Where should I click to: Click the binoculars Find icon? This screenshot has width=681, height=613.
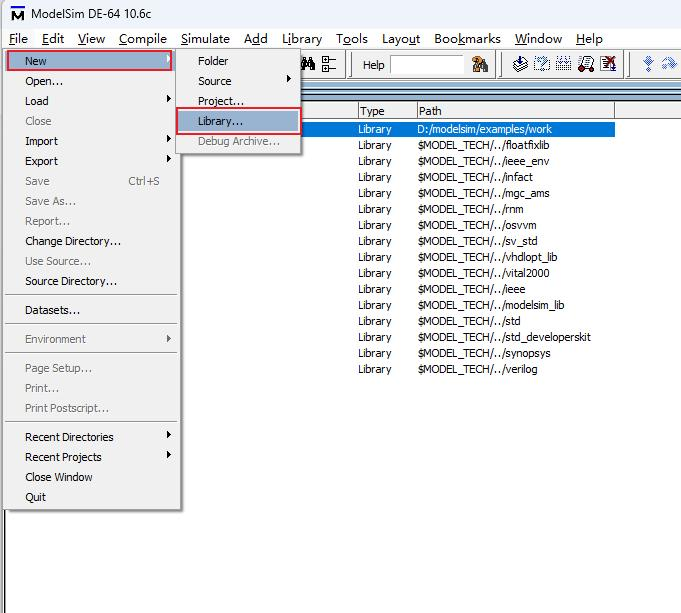click(x=308, y=64)
